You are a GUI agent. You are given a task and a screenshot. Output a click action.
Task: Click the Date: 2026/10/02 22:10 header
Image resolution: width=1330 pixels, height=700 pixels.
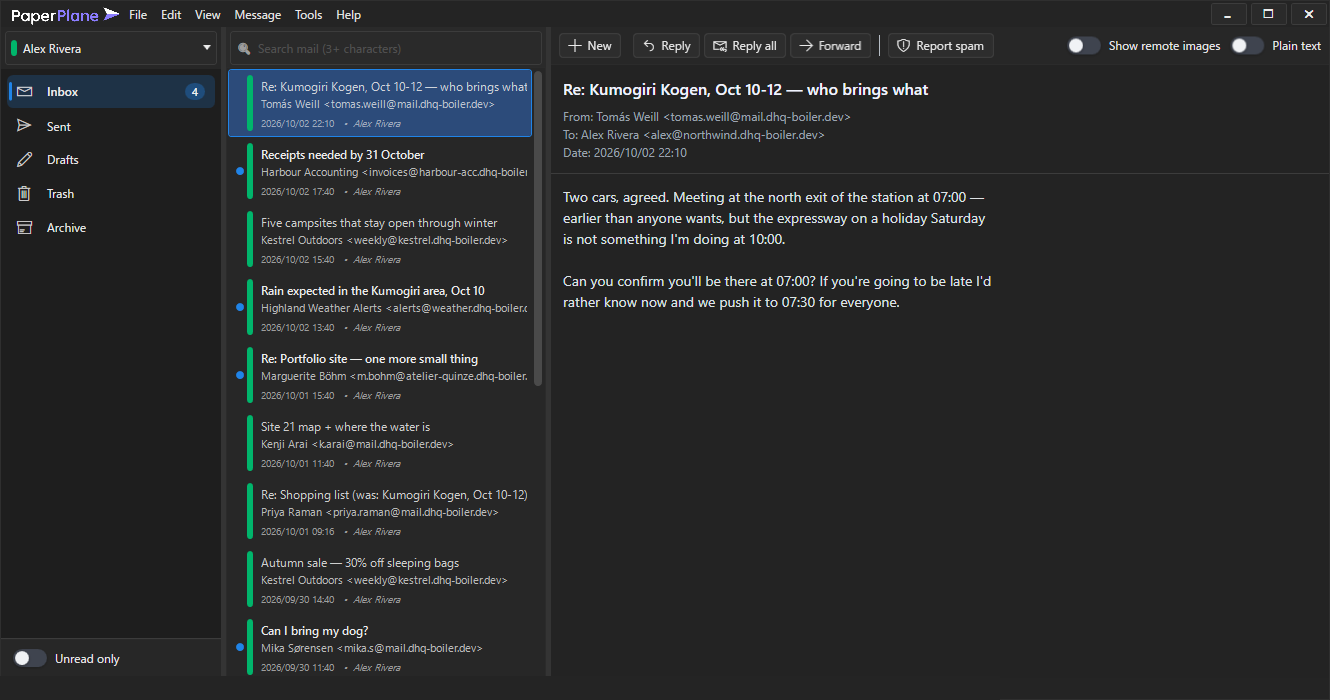[625, 153]
